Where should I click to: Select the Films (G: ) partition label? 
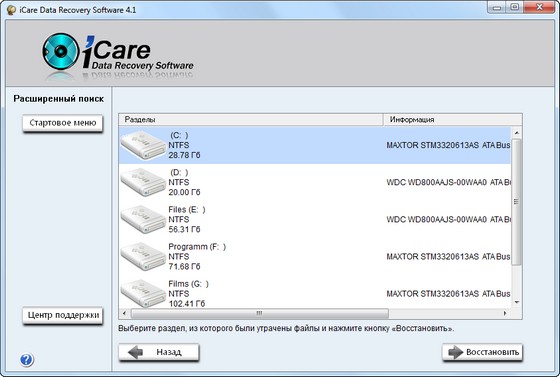tap(189, 284)
